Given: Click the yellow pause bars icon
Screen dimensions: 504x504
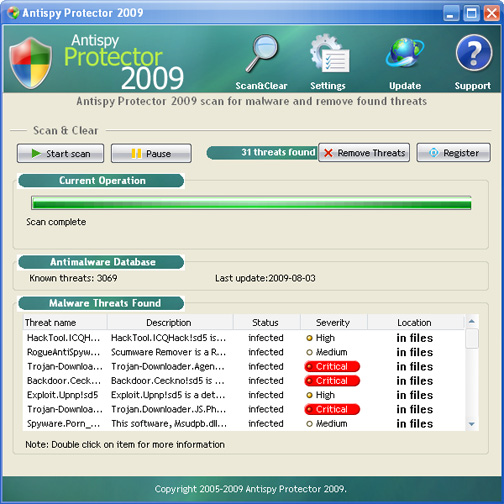Looking at the screenshot, I should (136, 153).
